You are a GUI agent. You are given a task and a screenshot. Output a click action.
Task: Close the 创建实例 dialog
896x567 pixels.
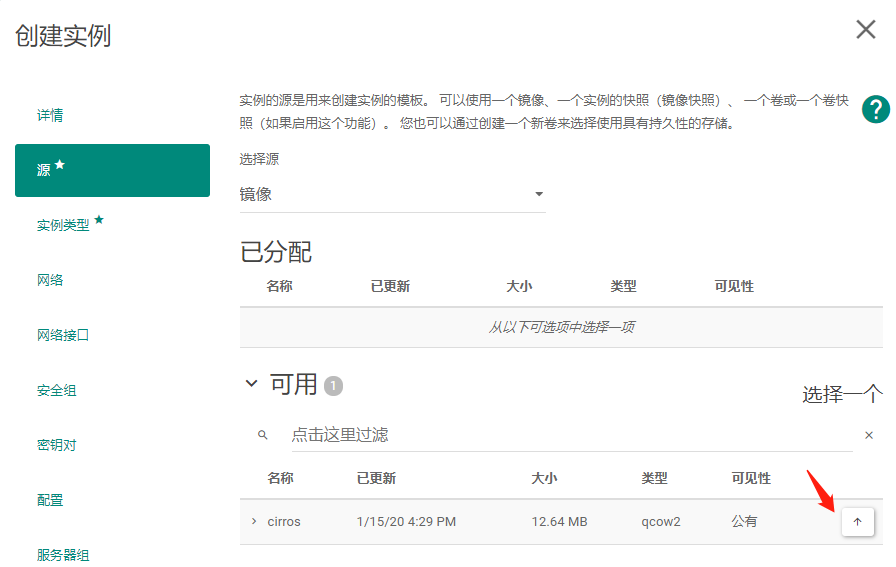pyautogui.click(x=866, y=29)
